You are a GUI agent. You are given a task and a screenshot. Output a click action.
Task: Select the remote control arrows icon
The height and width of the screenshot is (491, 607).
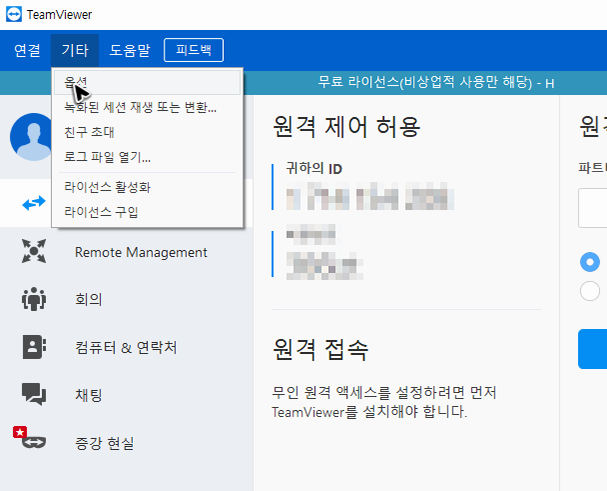[34, 203]
